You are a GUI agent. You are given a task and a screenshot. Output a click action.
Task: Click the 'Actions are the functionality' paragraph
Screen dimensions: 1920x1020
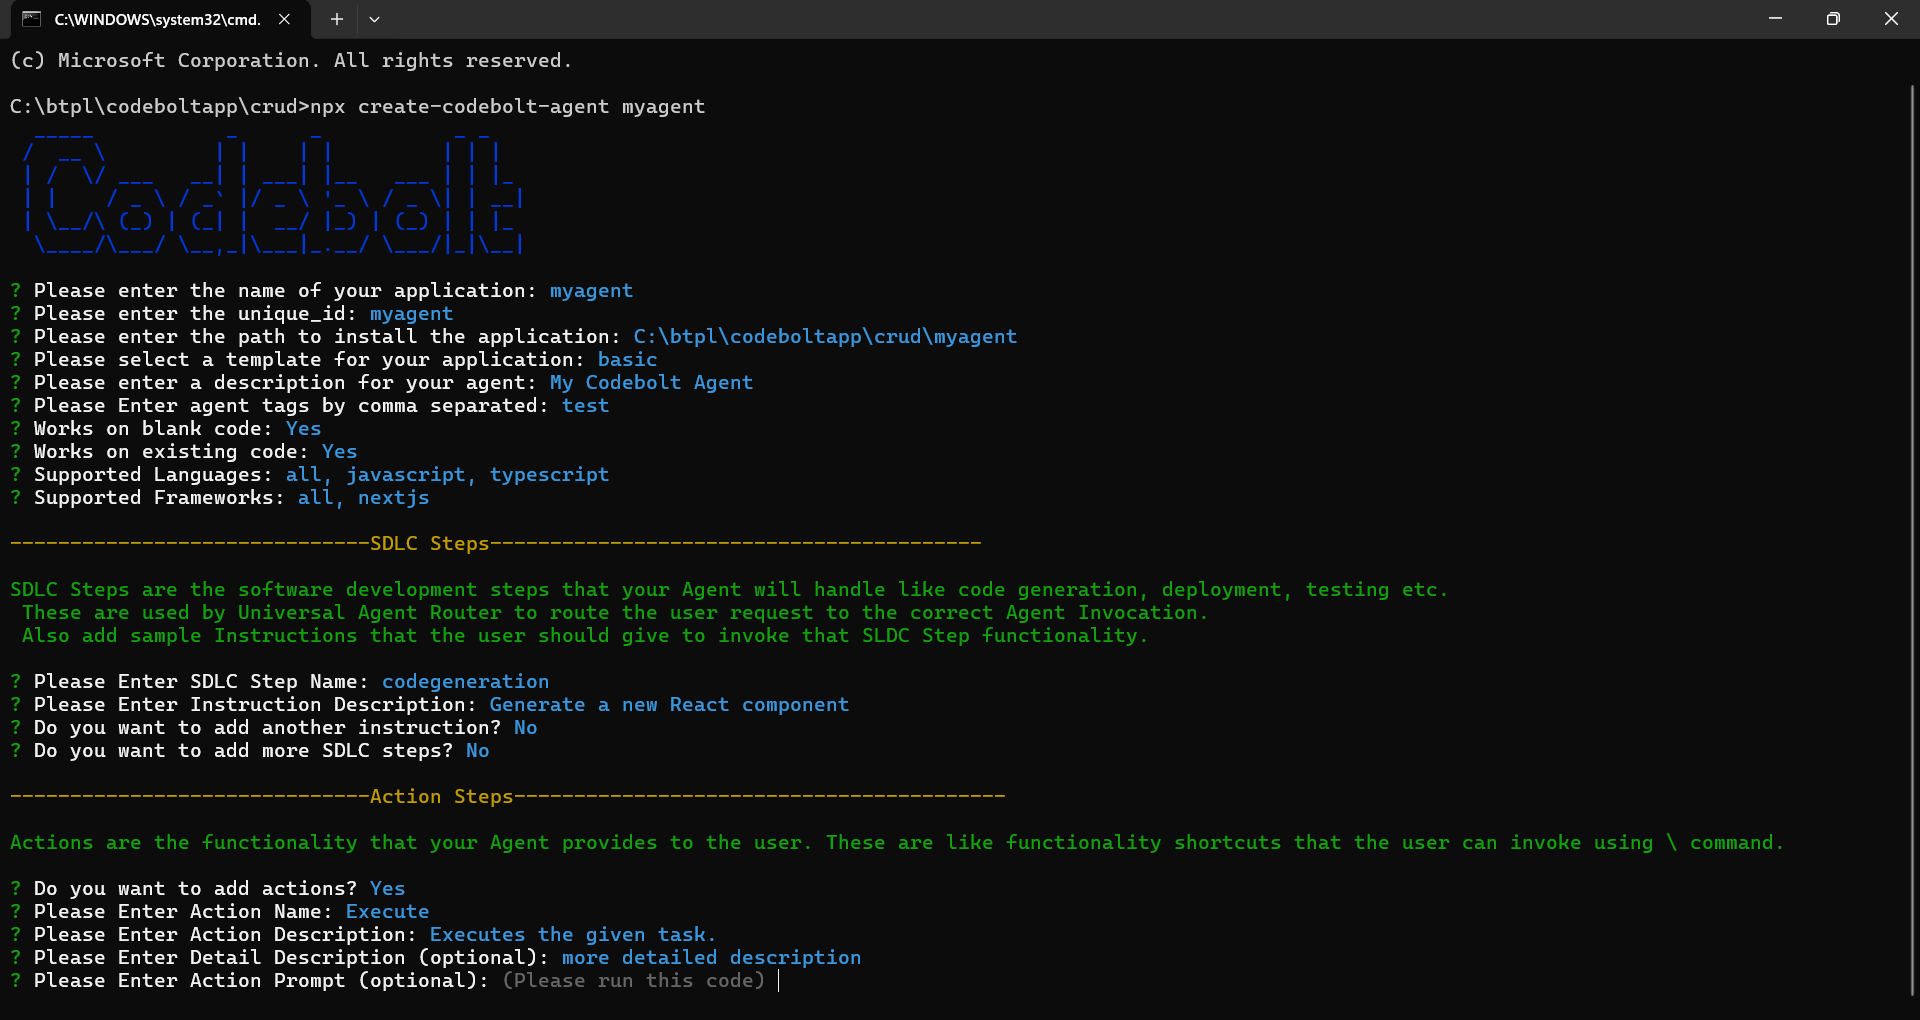897,843
